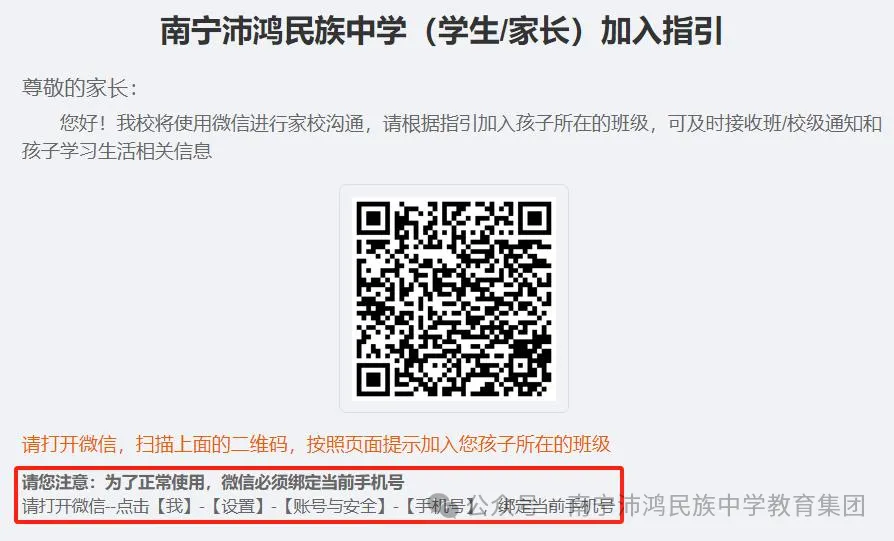
Task: Click the text 请打开微信--点击 in the red box
Action: 86,506
